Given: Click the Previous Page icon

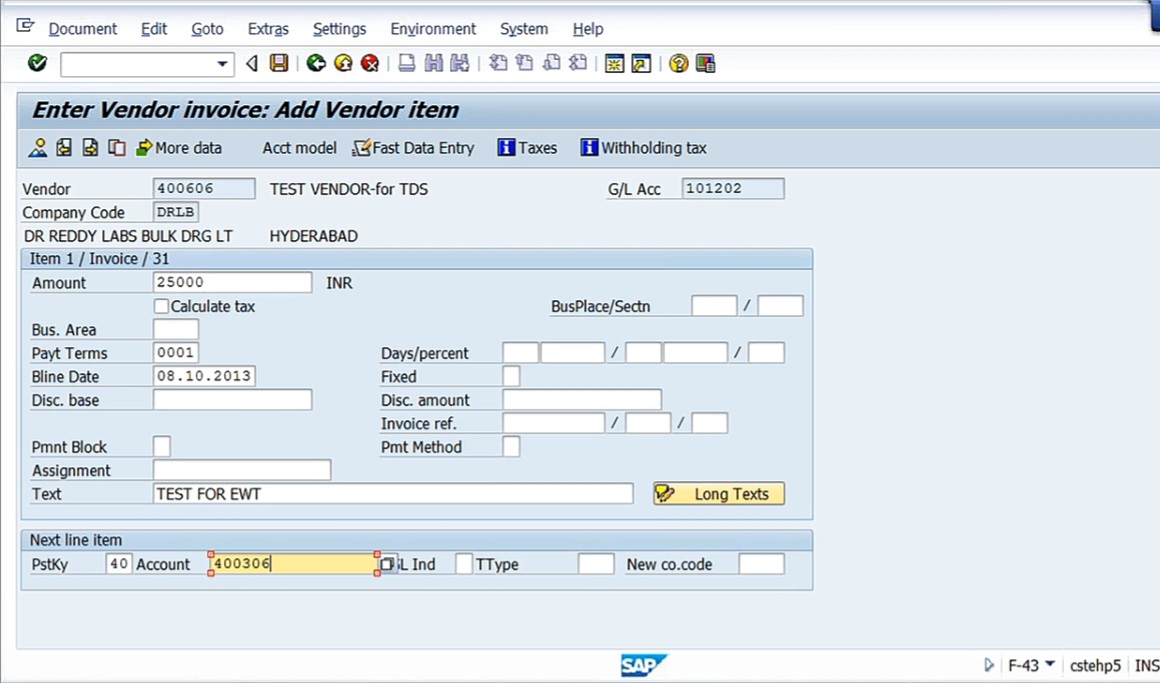Looking at the screenshot, I should (x=525, y=63).
